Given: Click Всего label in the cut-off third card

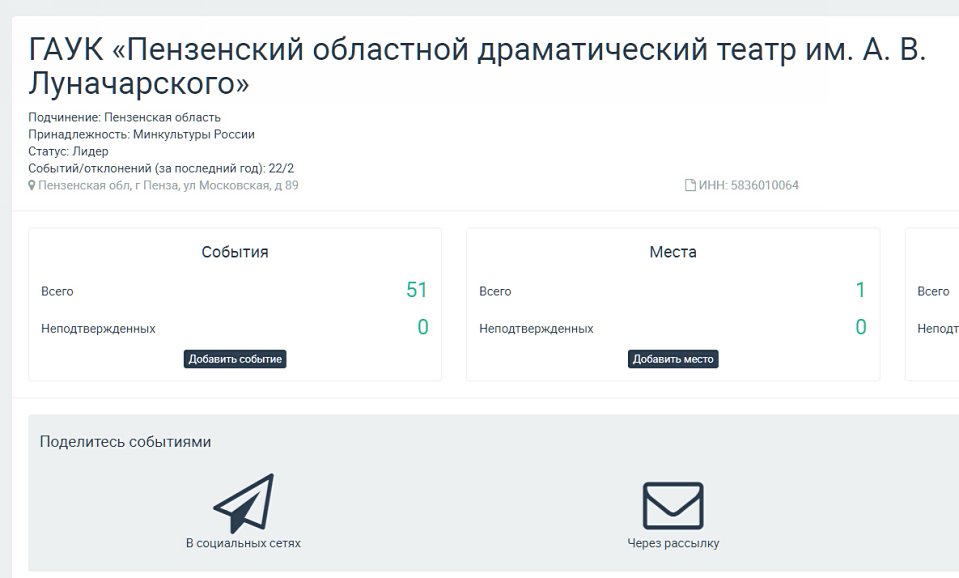Looking at the screenshot, I should point(933,292).
